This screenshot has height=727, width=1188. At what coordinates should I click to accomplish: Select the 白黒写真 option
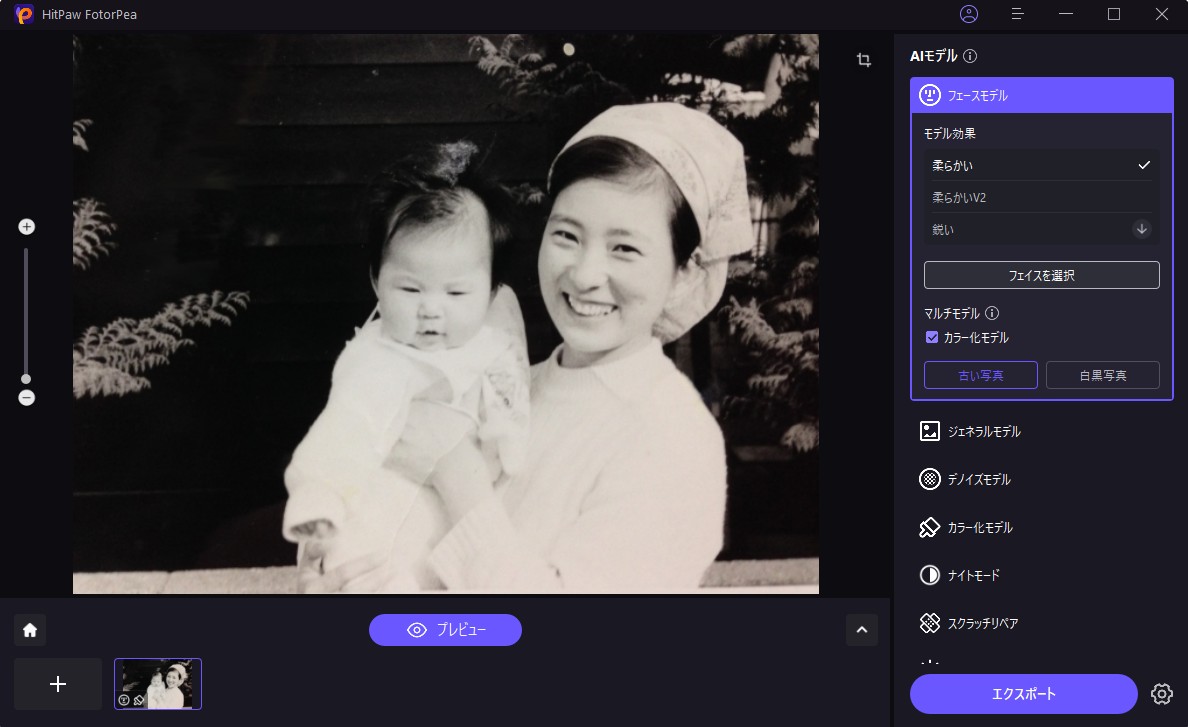point(1102,376)
